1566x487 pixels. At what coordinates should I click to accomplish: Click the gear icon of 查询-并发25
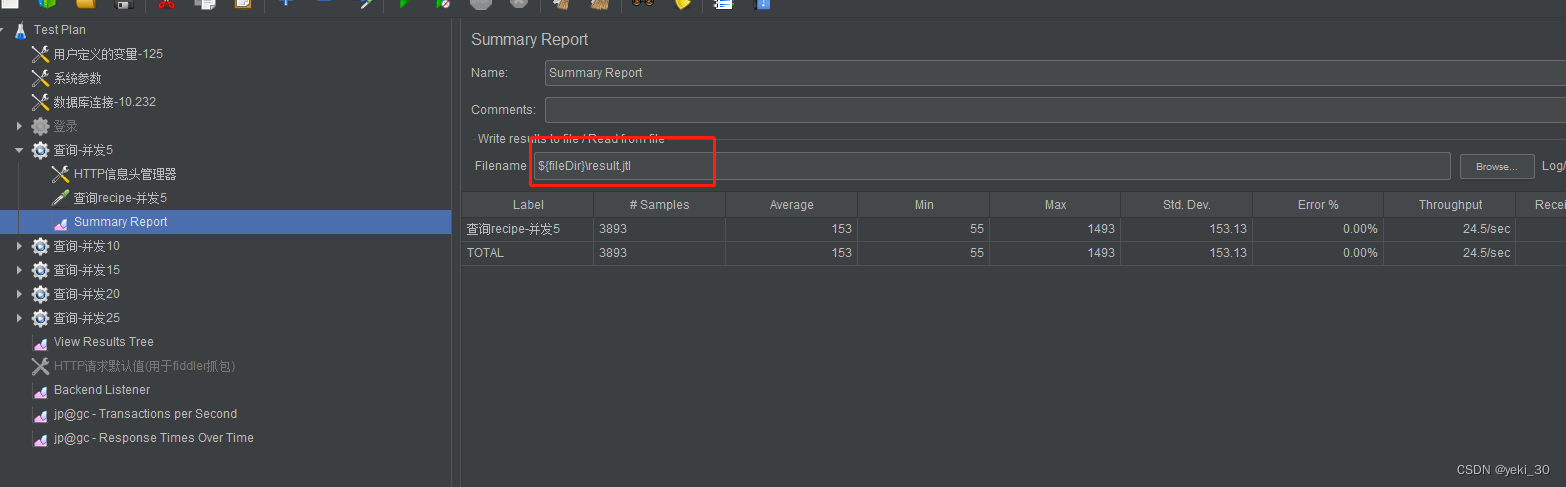(x=40, y=318)
